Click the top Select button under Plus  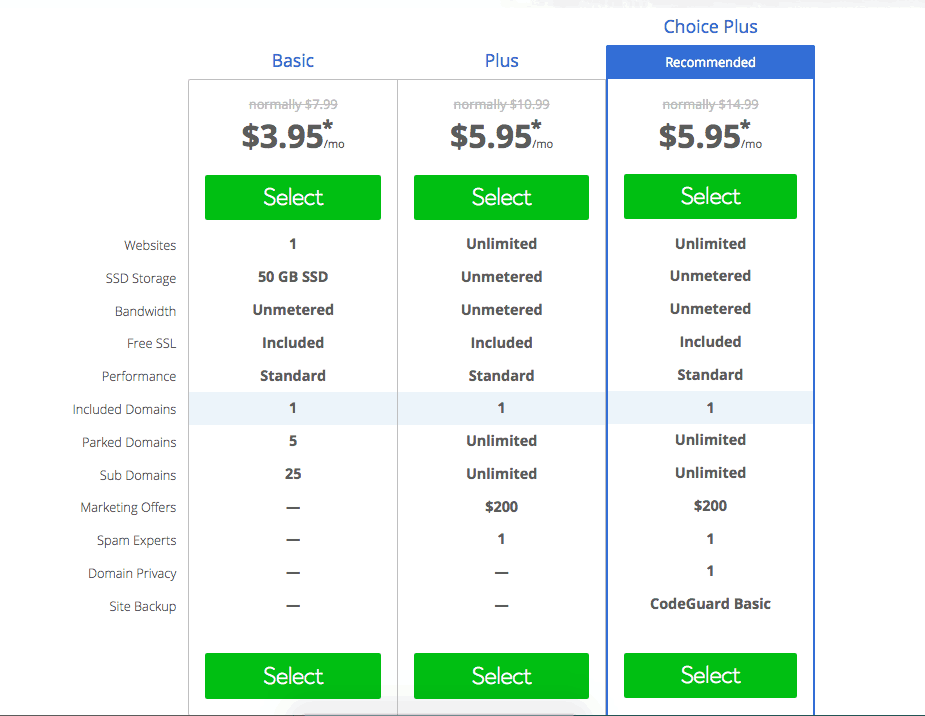(501, 197)
